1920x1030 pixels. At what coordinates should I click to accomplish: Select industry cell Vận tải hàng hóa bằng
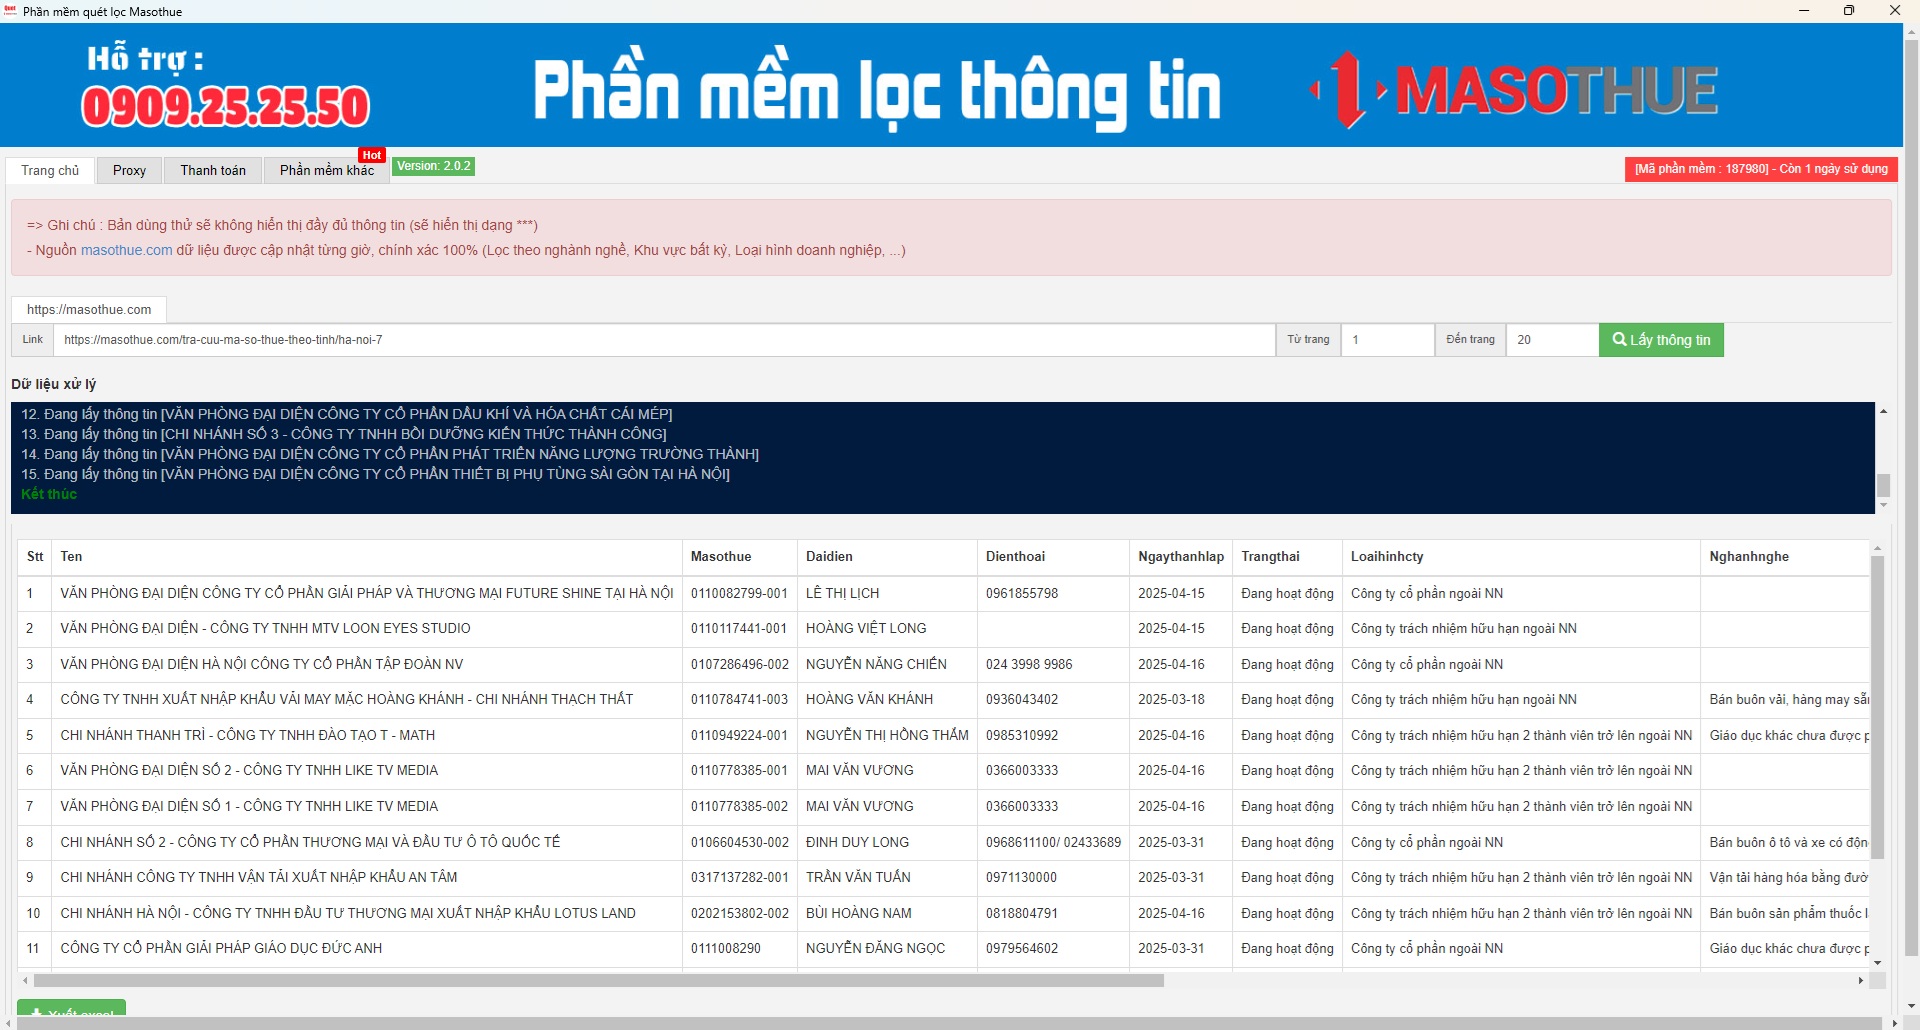[x=1785, y=878]
